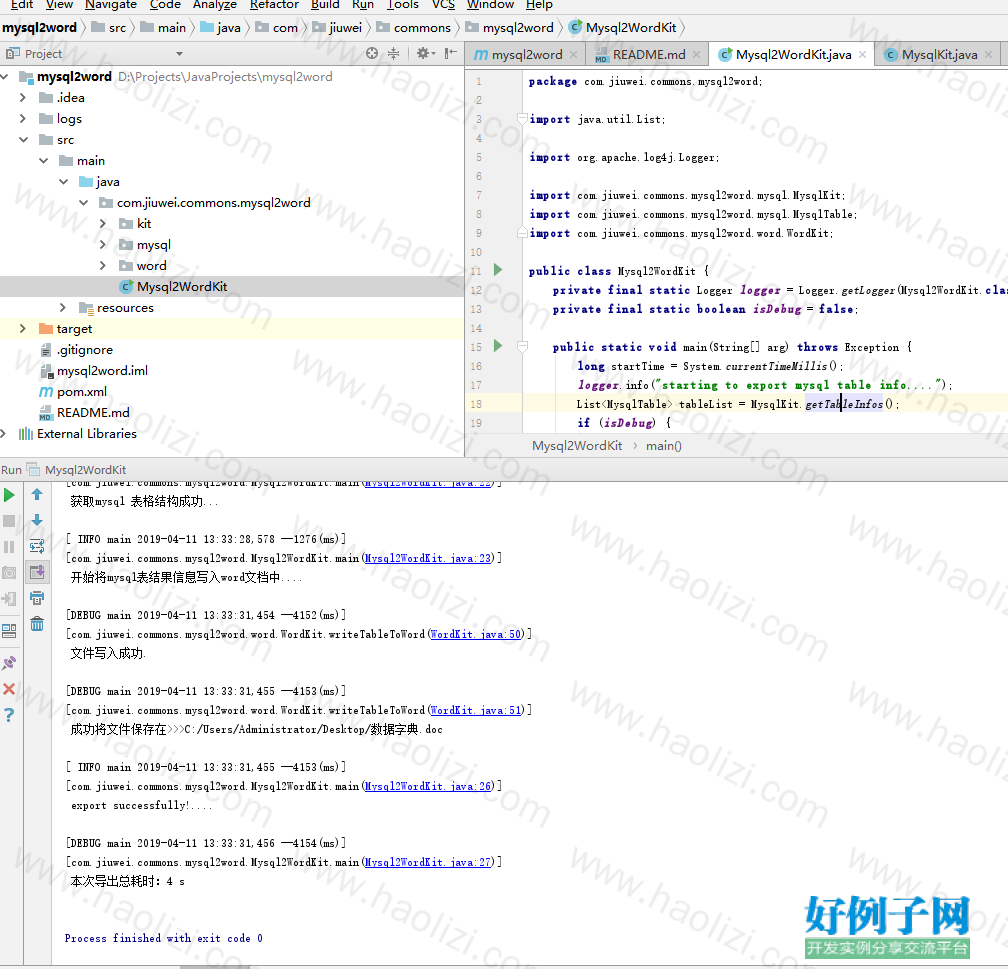Image resolution: width=1008 pixels, height=969 pixels.
Task: Click the main() breadcrumb below the editor
Action: click(663, 446)
